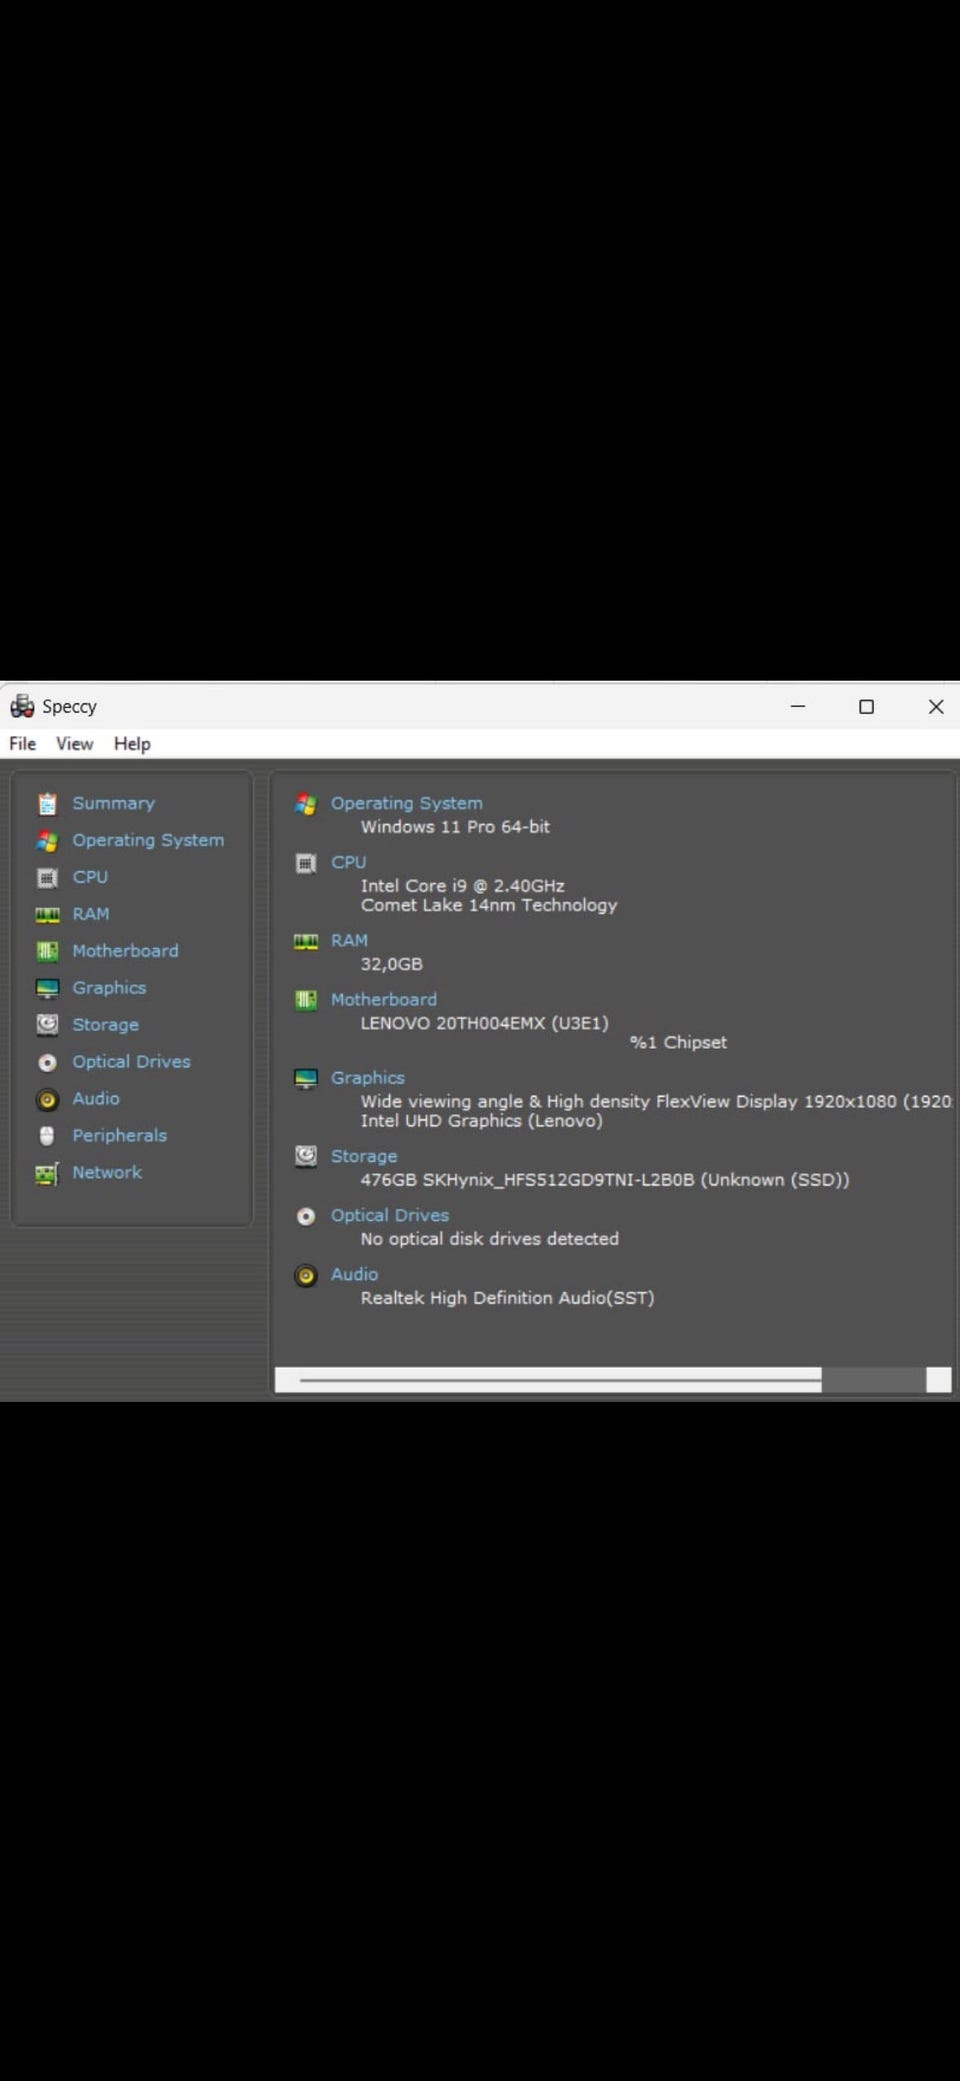This screenshot has height=2081, width=960.
Task: Click the Audio speaker icon in sidebar
Action: (47, 1100)
